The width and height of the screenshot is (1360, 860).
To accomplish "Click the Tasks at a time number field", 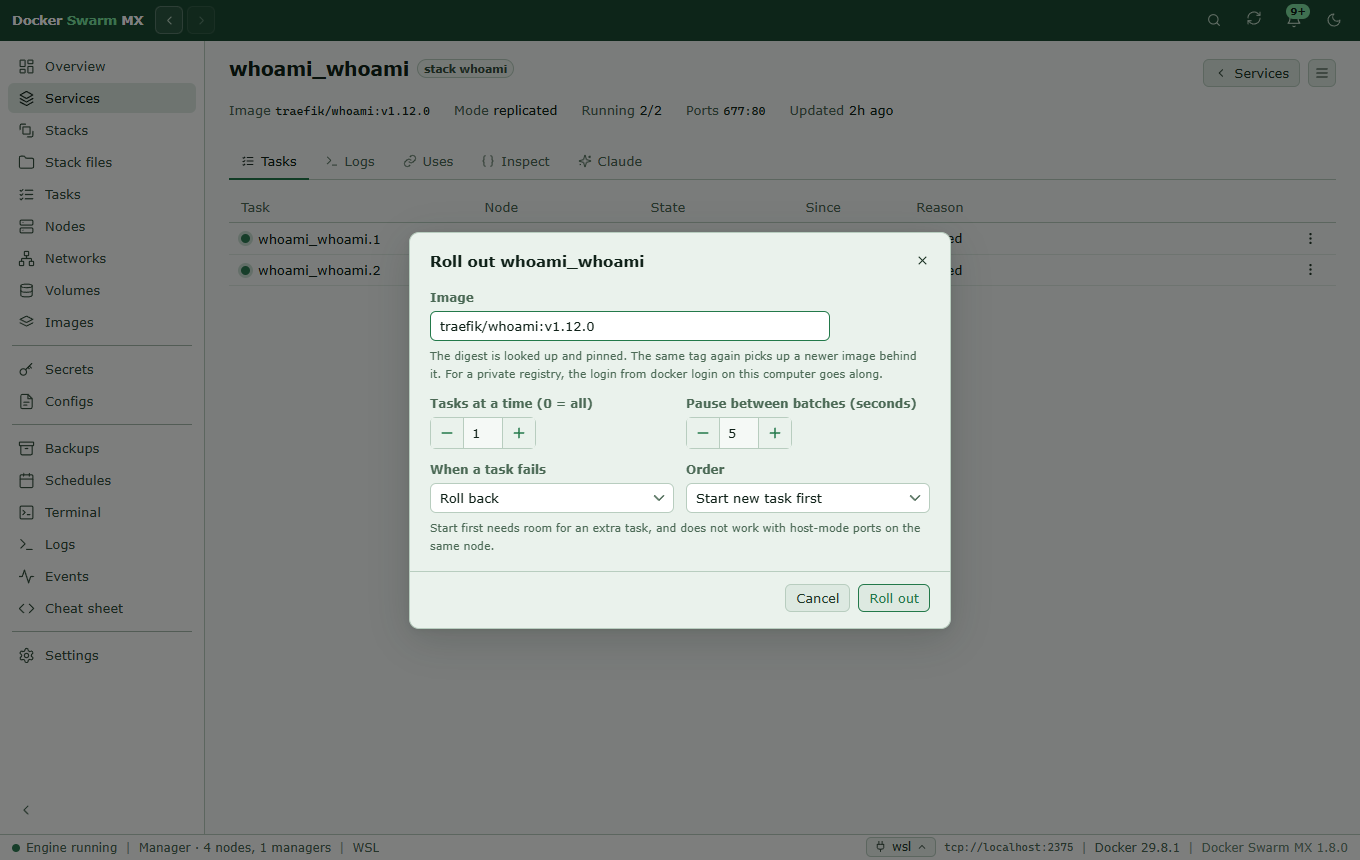I will click(x=483, y=433).
